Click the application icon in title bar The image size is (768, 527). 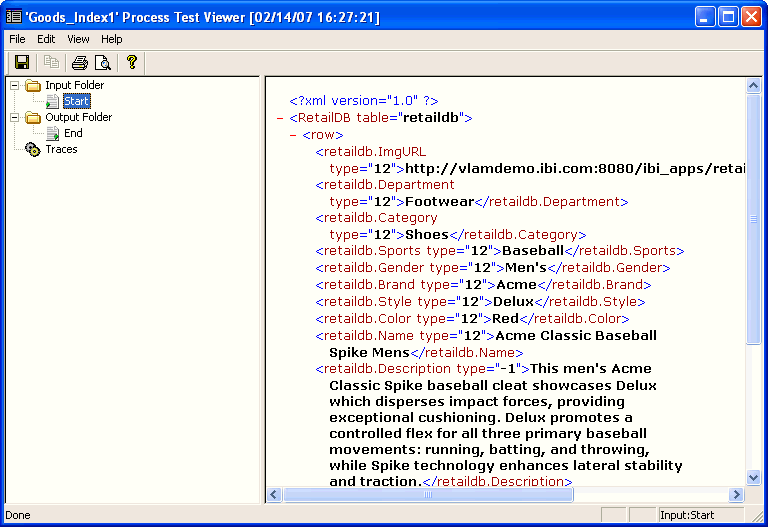(14, 16)
